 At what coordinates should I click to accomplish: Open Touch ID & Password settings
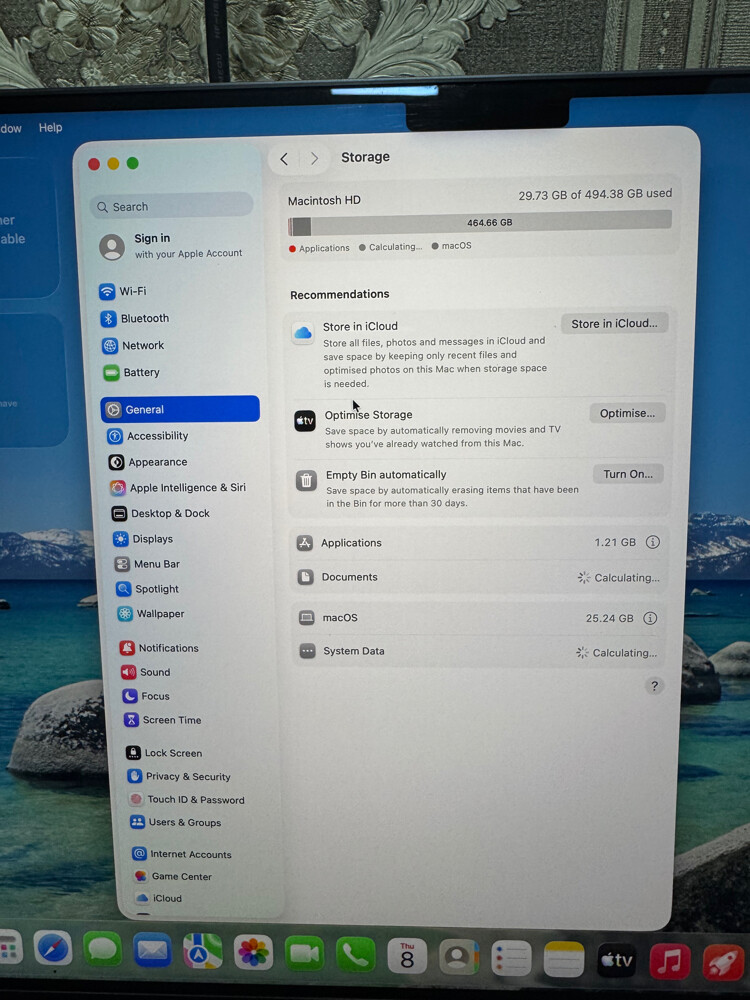[x=187, y=799]
